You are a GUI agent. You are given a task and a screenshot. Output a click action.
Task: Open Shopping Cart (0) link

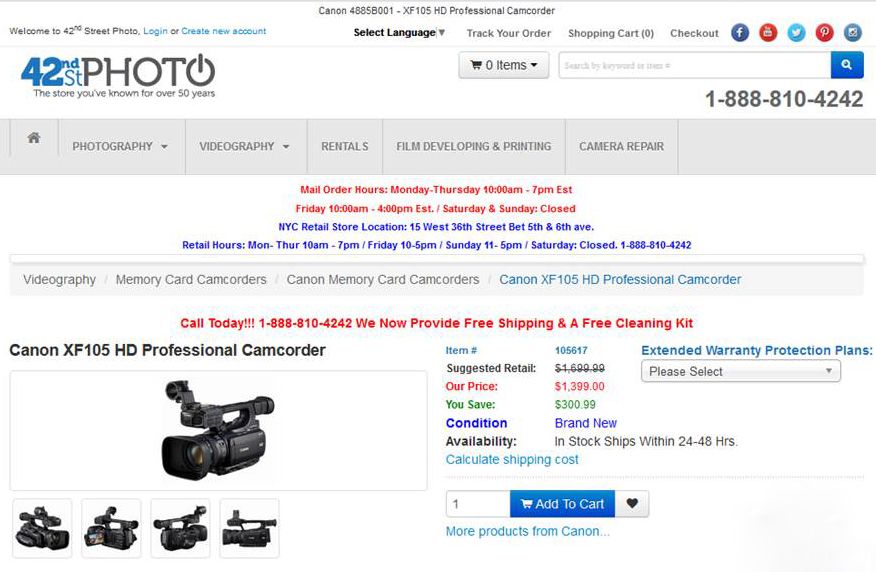pos(611,34)
